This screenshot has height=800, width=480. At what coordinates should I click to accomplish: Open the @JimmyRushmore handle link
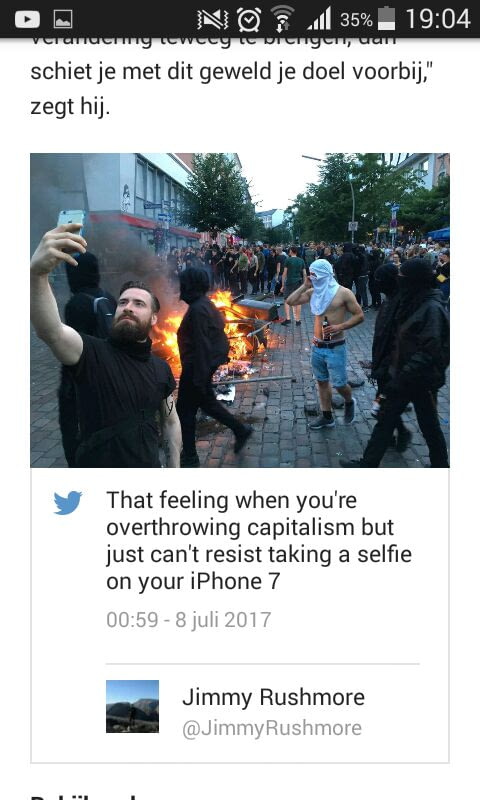tap(272, 728)
